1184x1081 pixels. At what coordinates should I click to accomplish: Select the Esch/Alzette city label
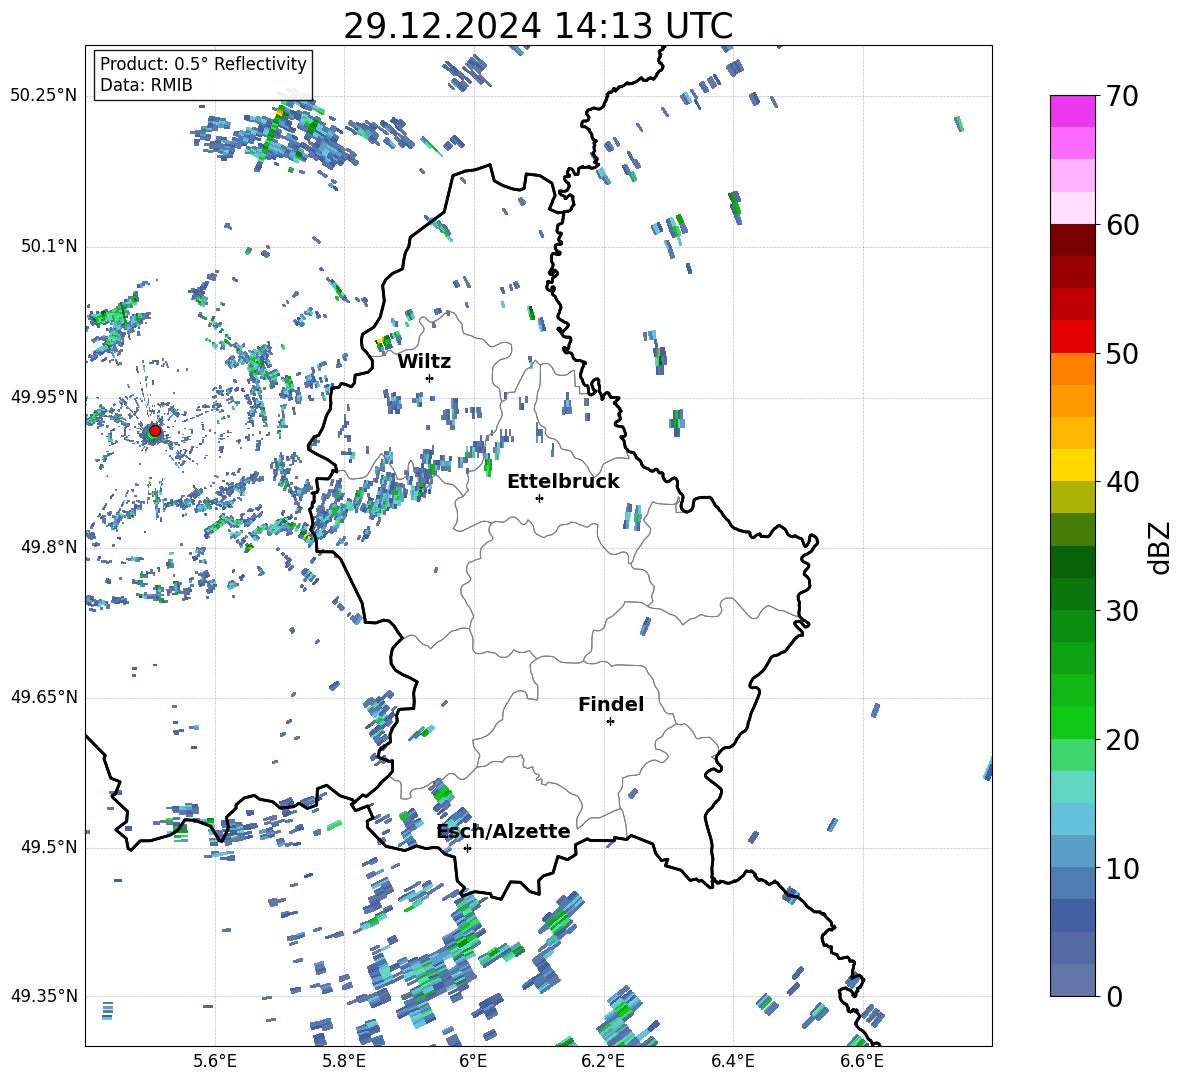point(504,831)
